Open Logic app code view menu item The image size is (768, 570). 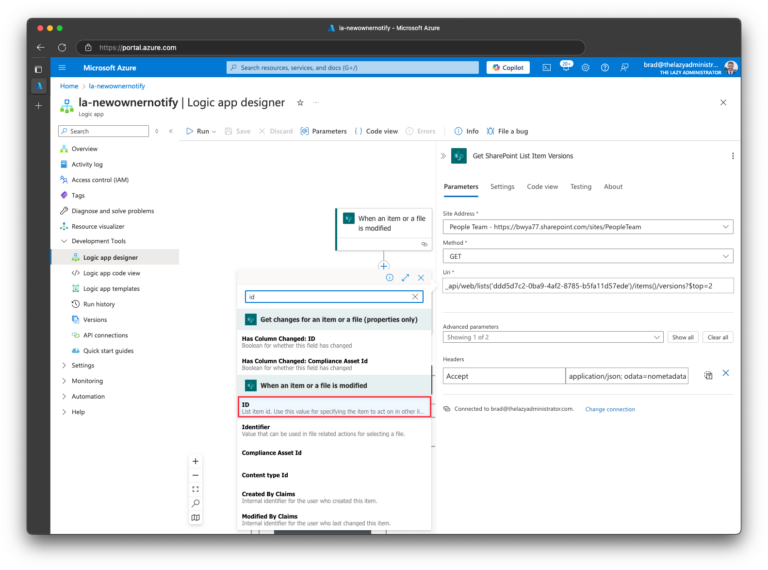[111, 273]
